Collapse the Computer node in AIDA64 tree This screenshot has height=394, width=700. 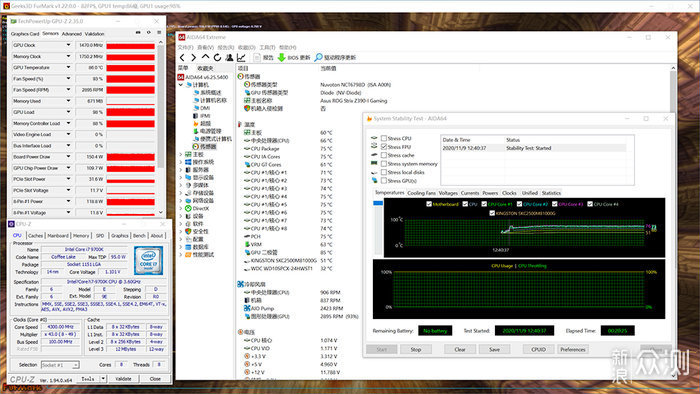181,85
